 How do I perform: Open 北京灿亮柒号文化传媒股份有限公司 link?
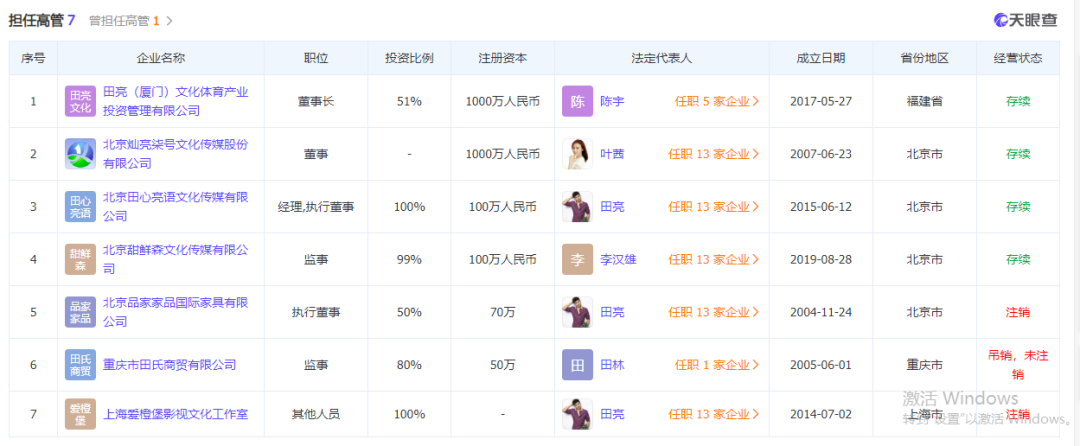pyautogui.click(x=176, y=153)
